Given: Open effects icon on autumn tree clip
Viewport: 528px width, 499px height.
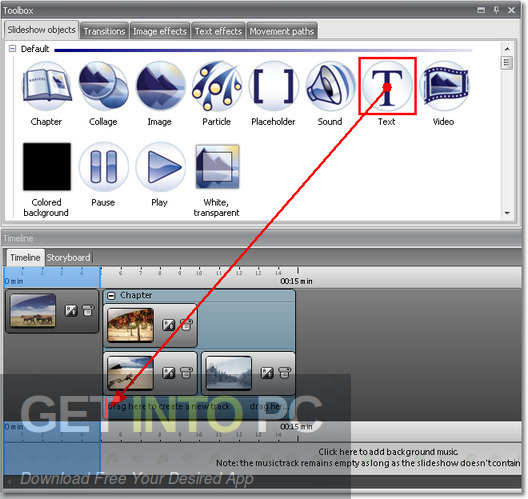Looking at the screenshot, I should click(x=168, y=325).
